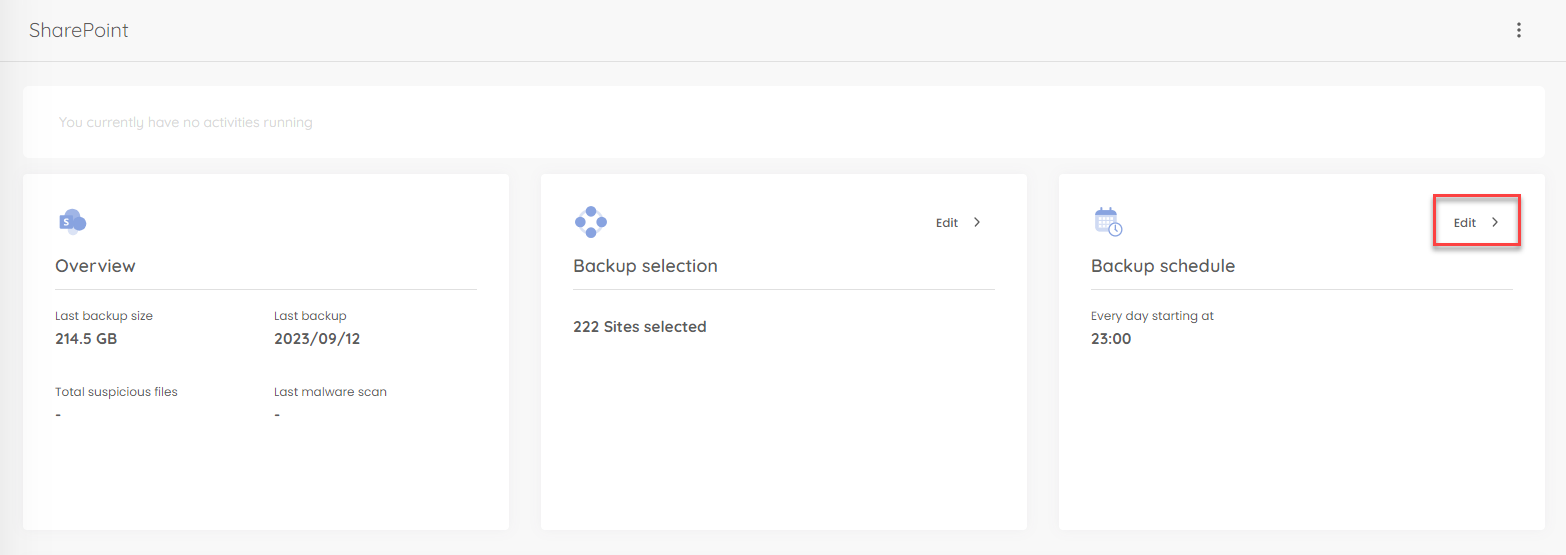
Task: Select the Overview card heading
Action: 95,266
